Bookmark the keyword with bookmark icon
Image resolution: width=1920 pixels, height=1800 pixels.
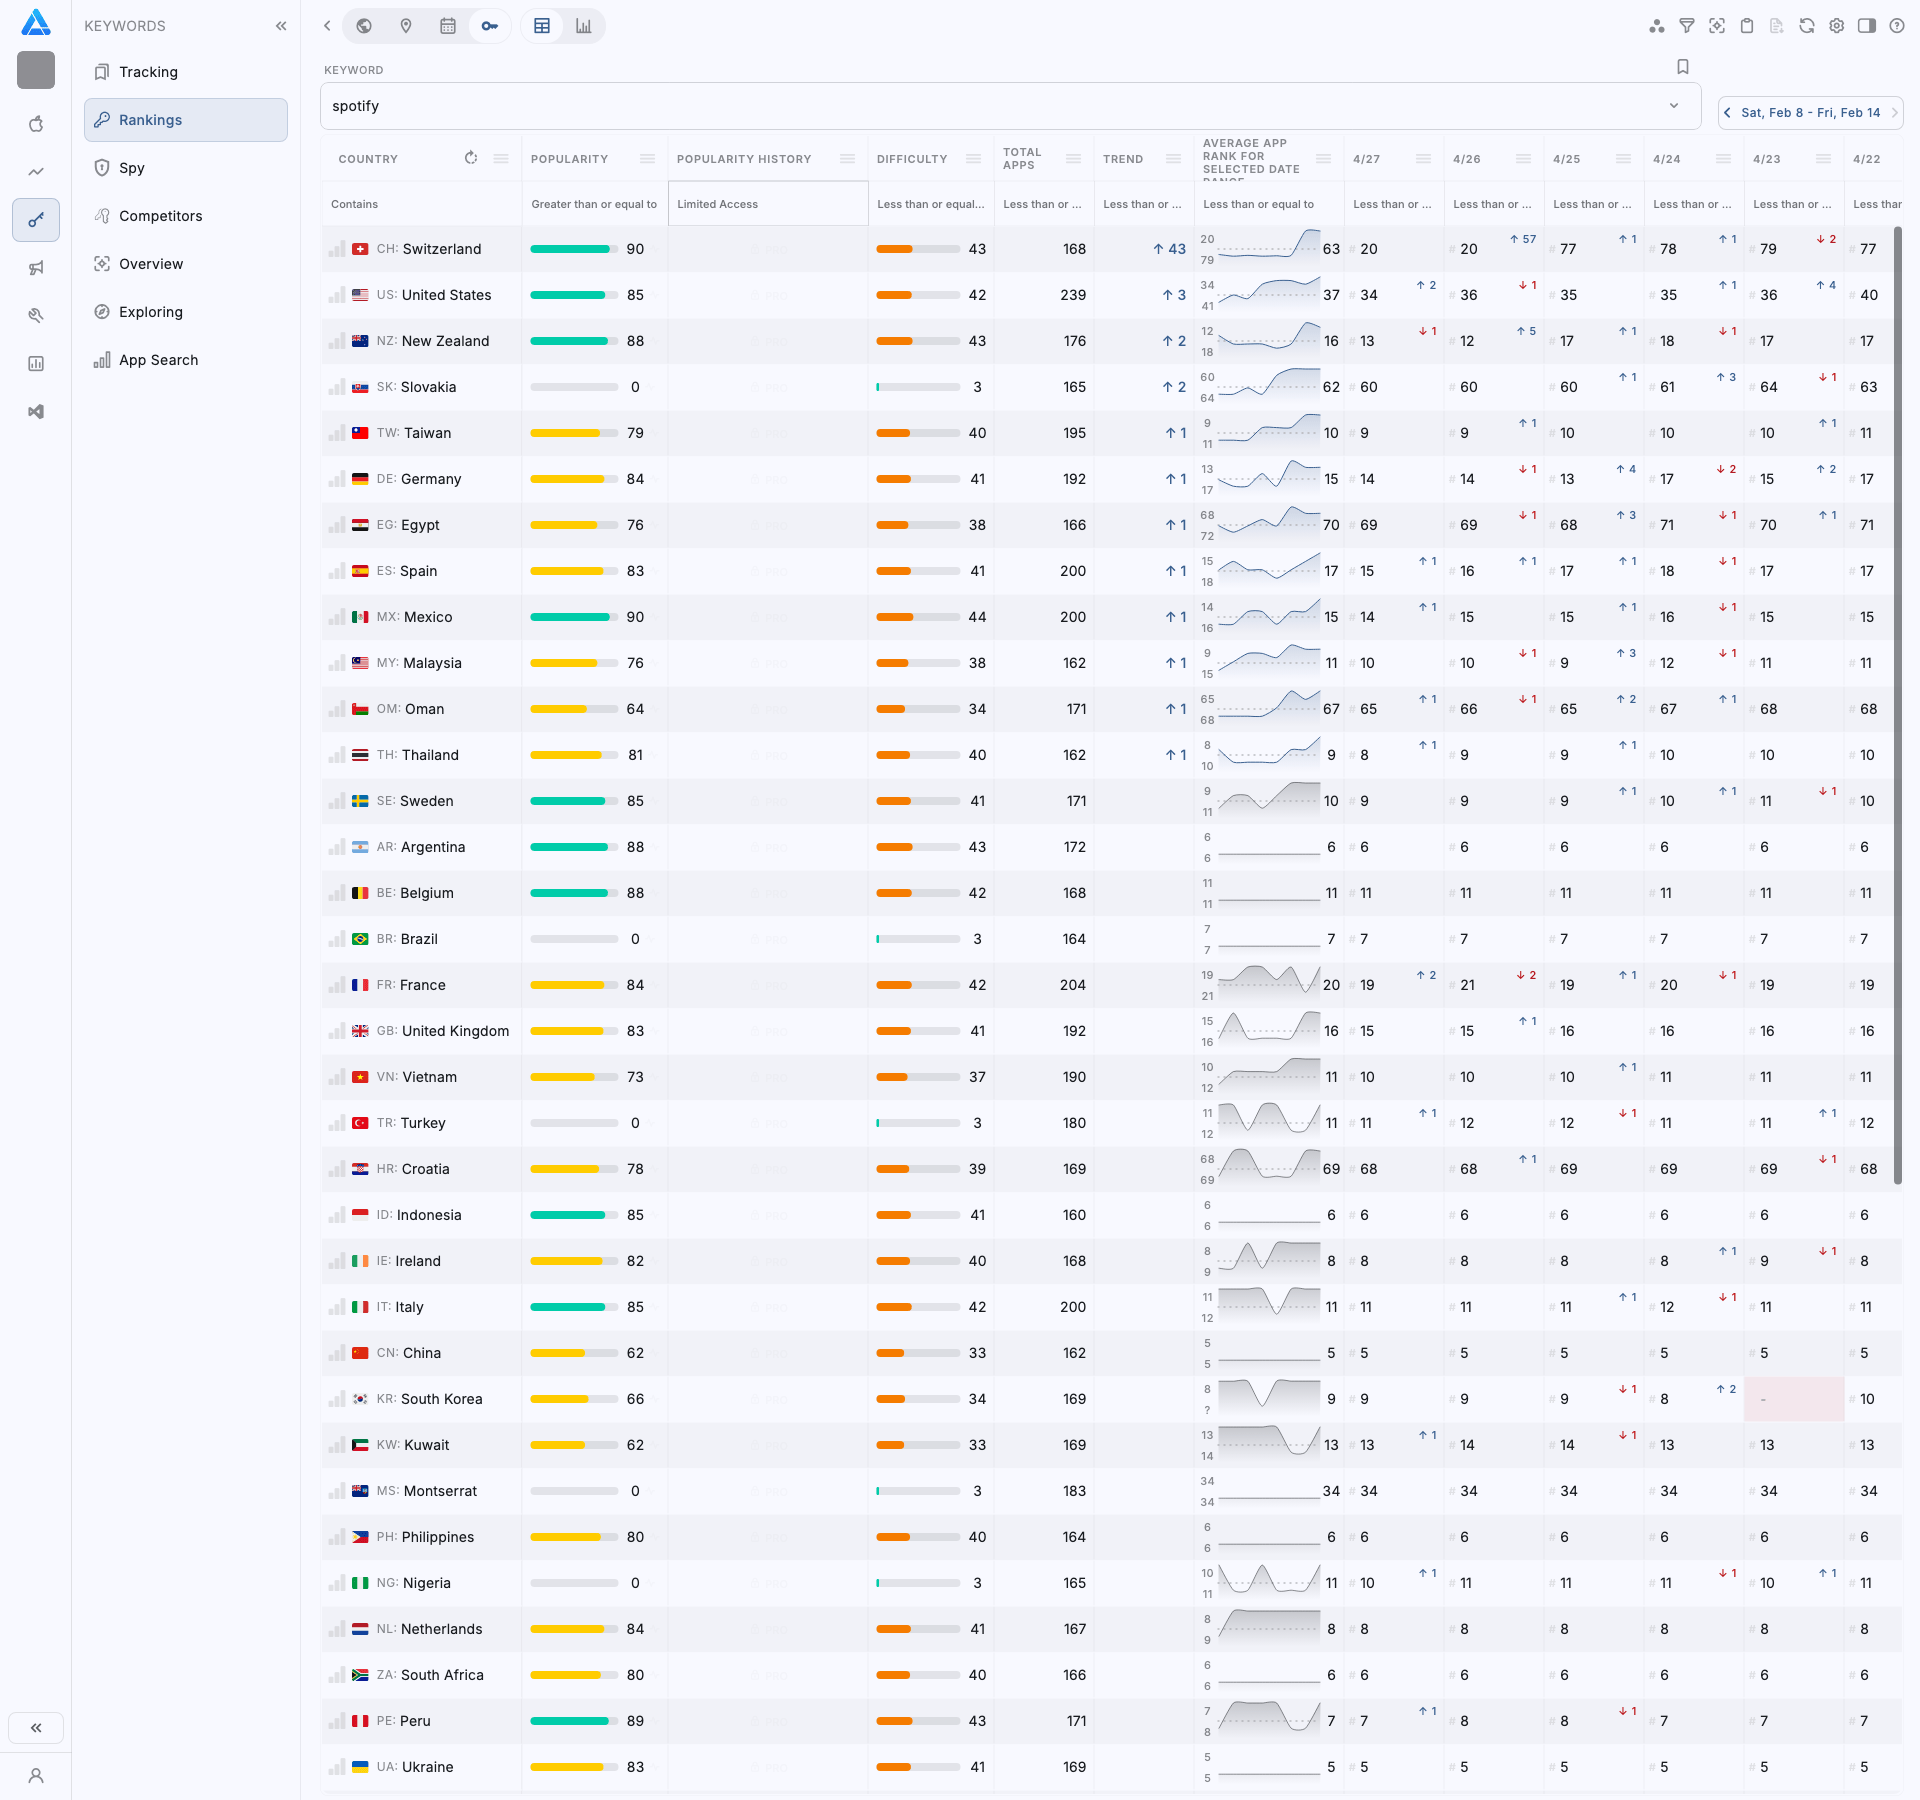(x=1683, y=67)
